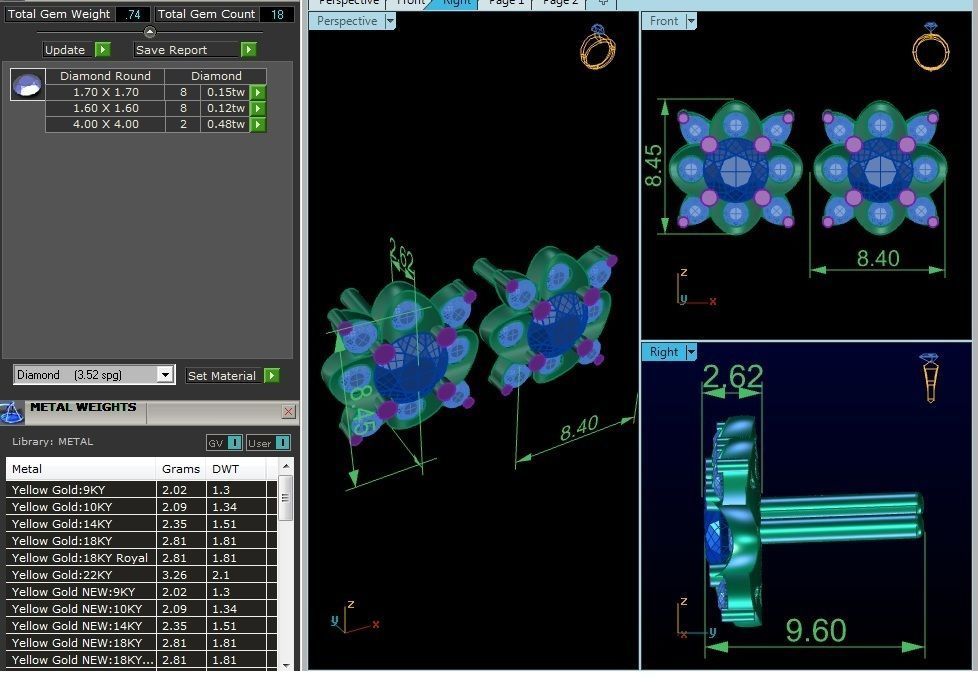Close the Metal Weights panel
The width and height of the screenshot is (978, 688).
pos(288,412)
